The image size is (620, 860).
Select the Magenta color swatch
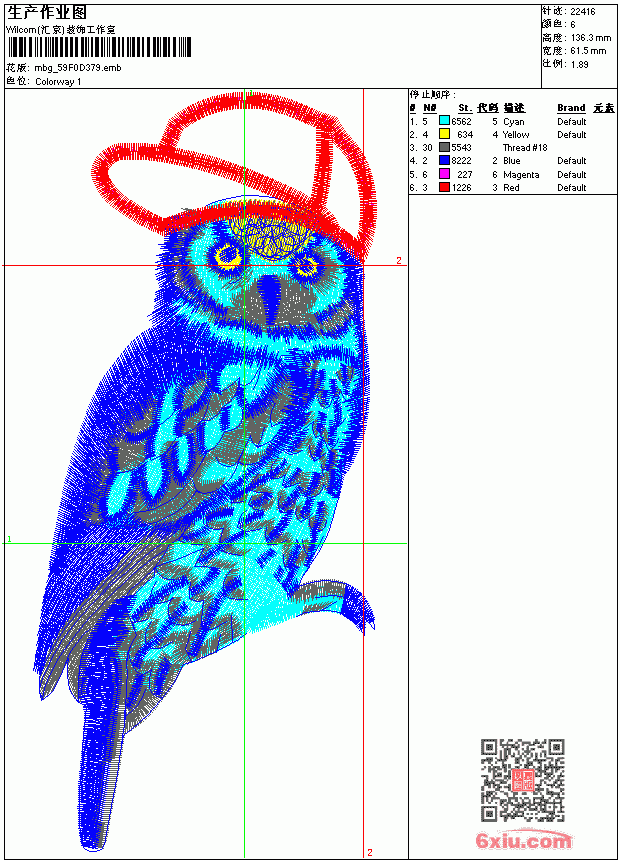[x=444, y=174]
